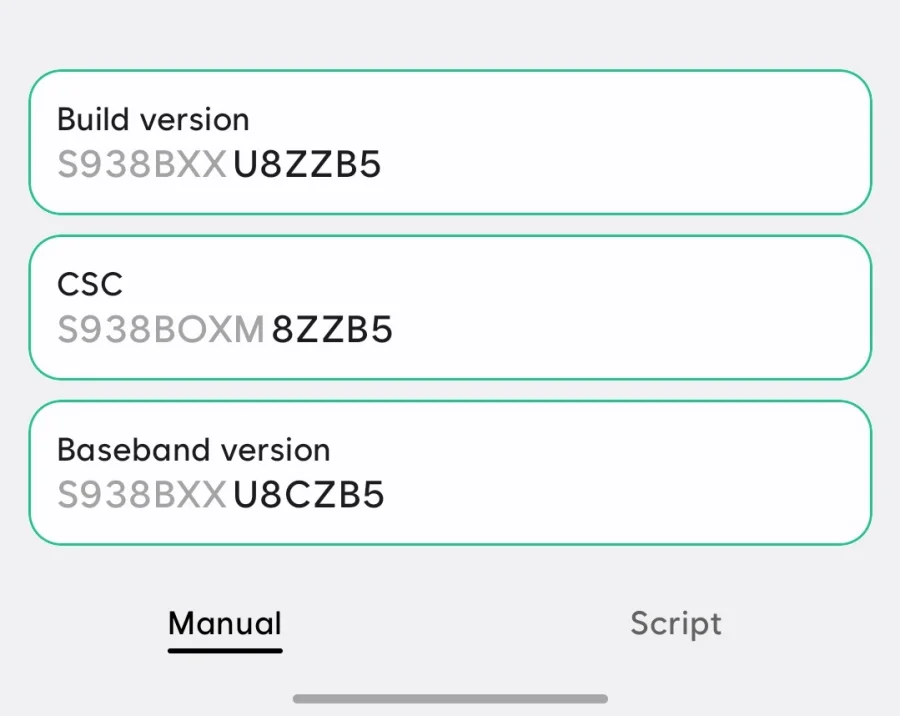Tap the S938BOXM prefix in CSC
Image resolution: width=900 pixels, height=716 pixels.
[x=160, y=329]
